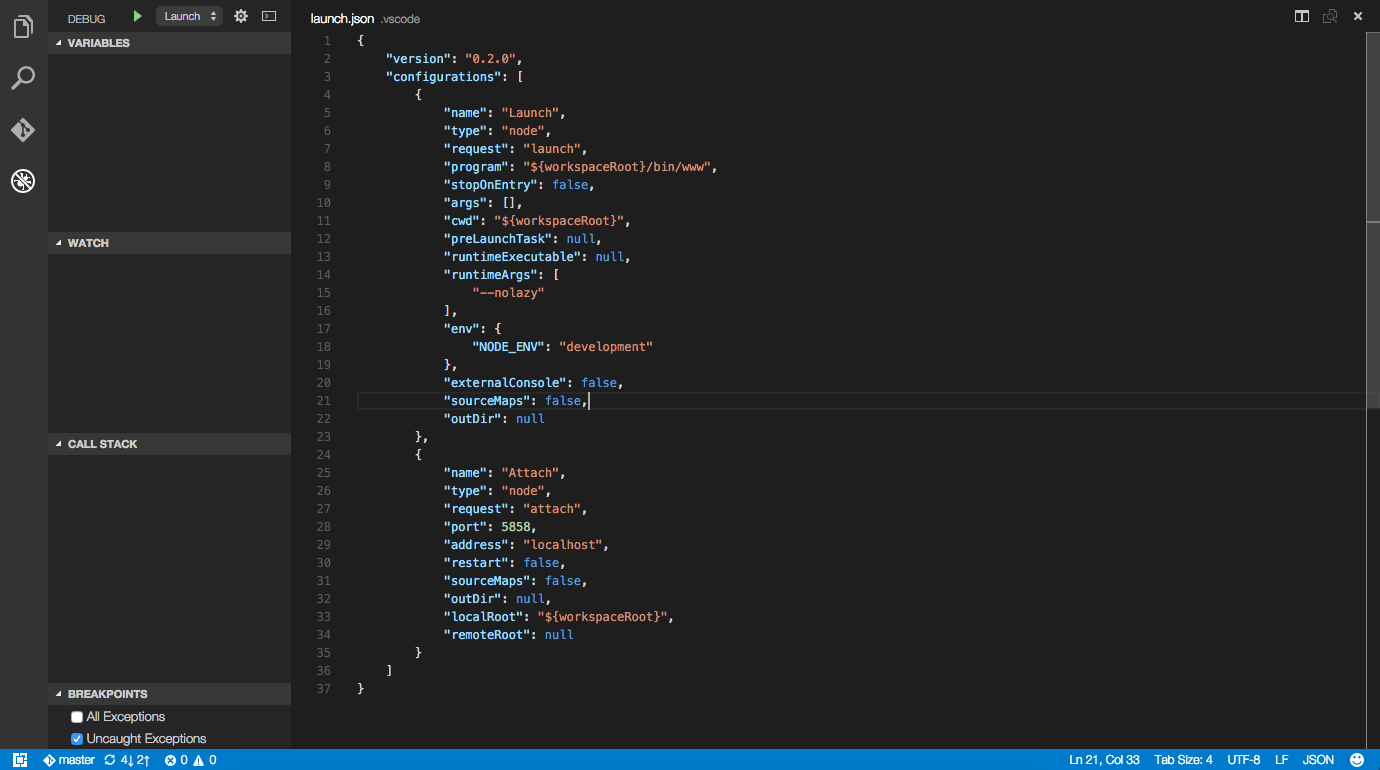Change language mode from JSON in status bar
The image size is (1380, 770).
tap(1318, 760)
